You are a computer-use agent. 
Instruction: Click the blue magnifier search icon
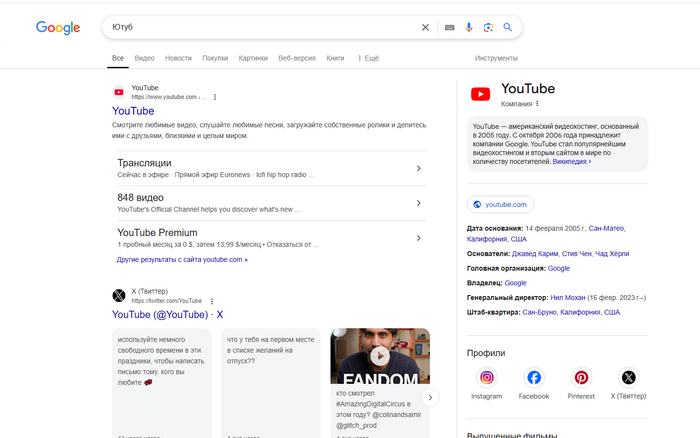pyautogui.click(x=508, y=27)
